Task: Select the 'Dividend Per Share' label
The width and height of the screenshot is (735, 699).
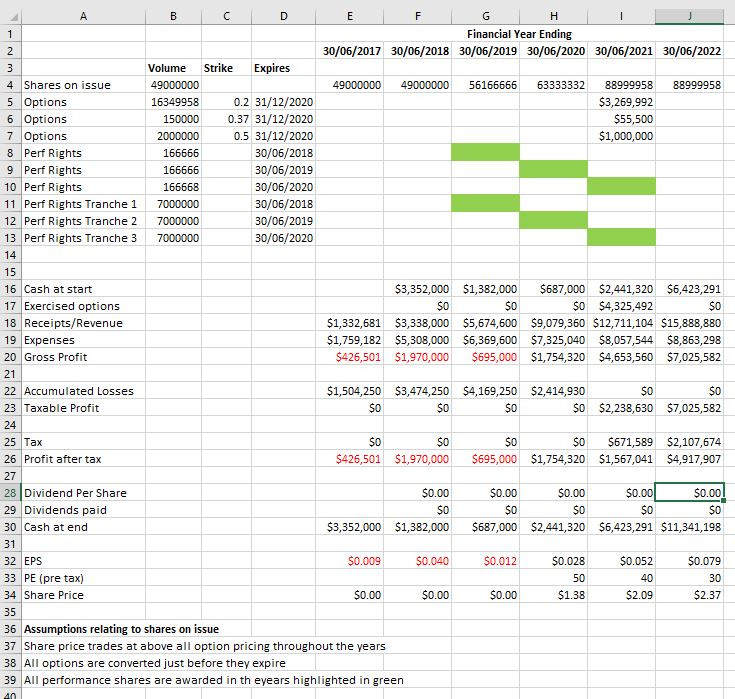Action: 83,493
